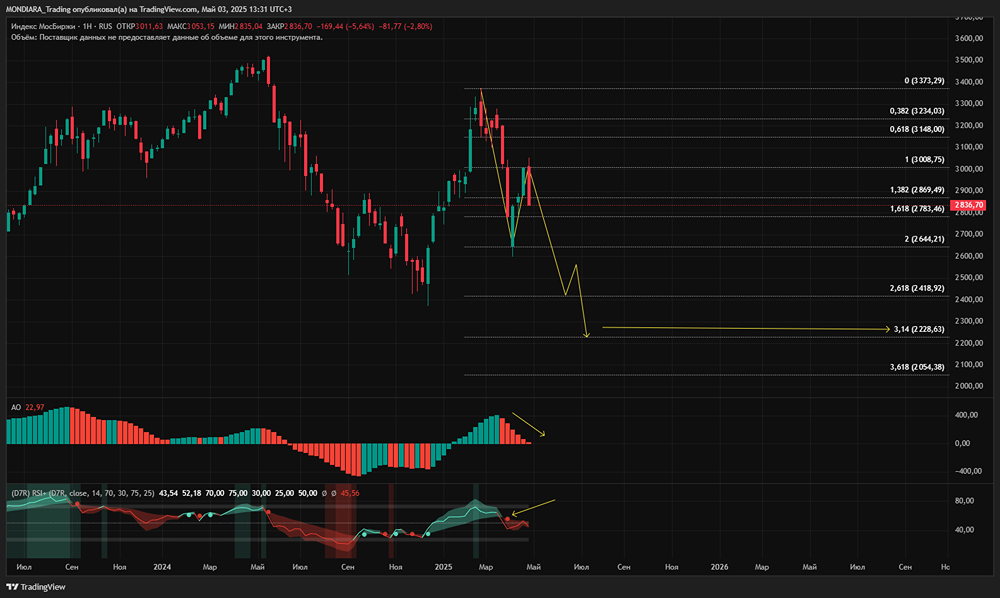This screenshot has height=598, width=1000.
Task: Click the 2300,00 price axis label
Action: 968,321
